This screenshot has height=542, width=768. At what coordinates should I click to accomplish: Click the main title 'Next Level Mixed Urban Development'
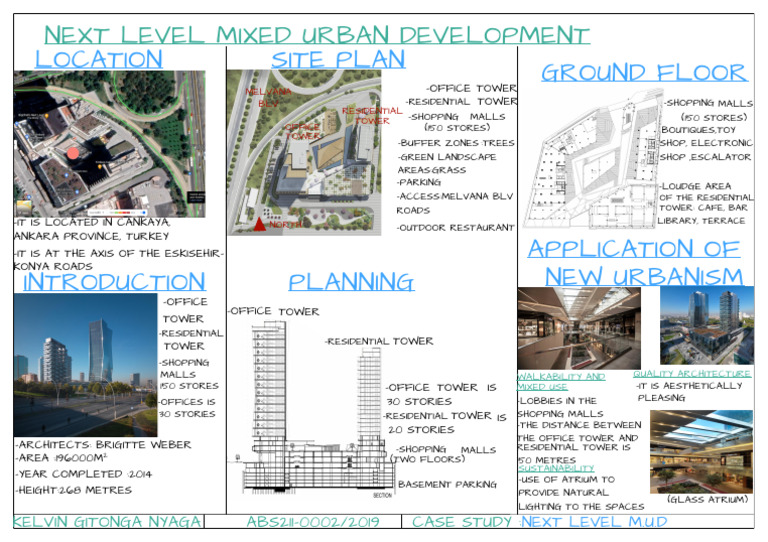316,35
